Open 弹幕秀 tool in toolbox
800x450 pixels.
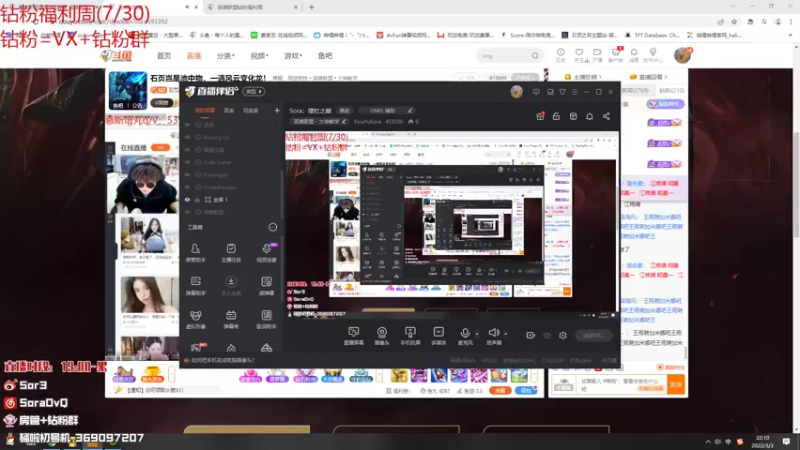coord(231,319)
